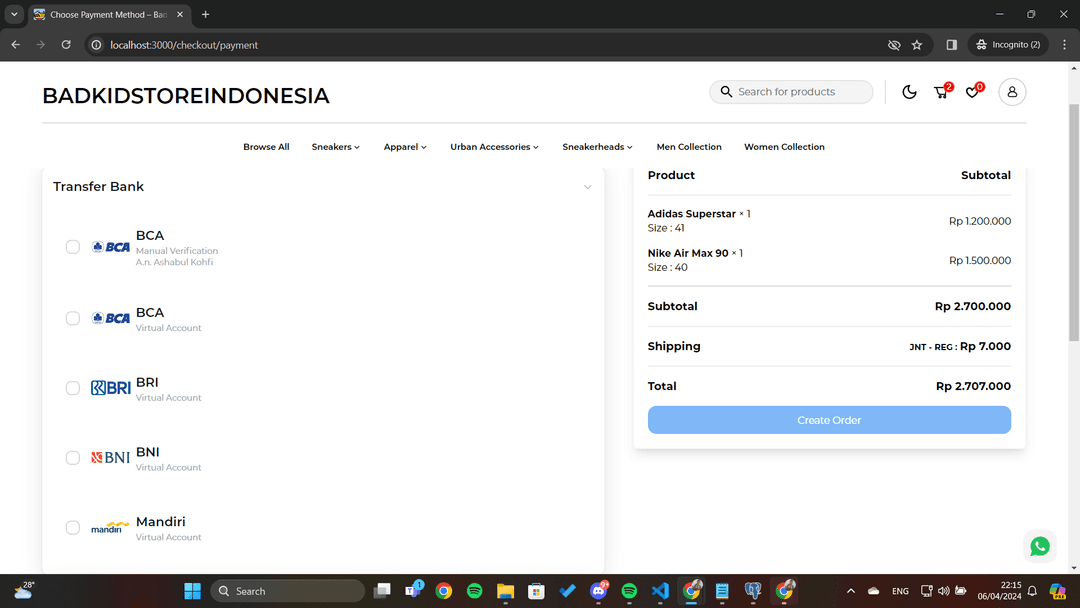
Task: Choose the BNI Virtual Account checkbox
Action: [73, 458]
